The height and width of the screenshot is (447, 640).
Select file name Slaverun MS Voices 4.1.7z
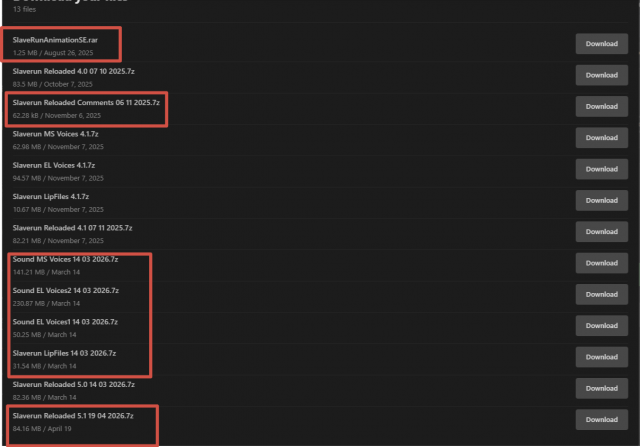pos(56,134)
